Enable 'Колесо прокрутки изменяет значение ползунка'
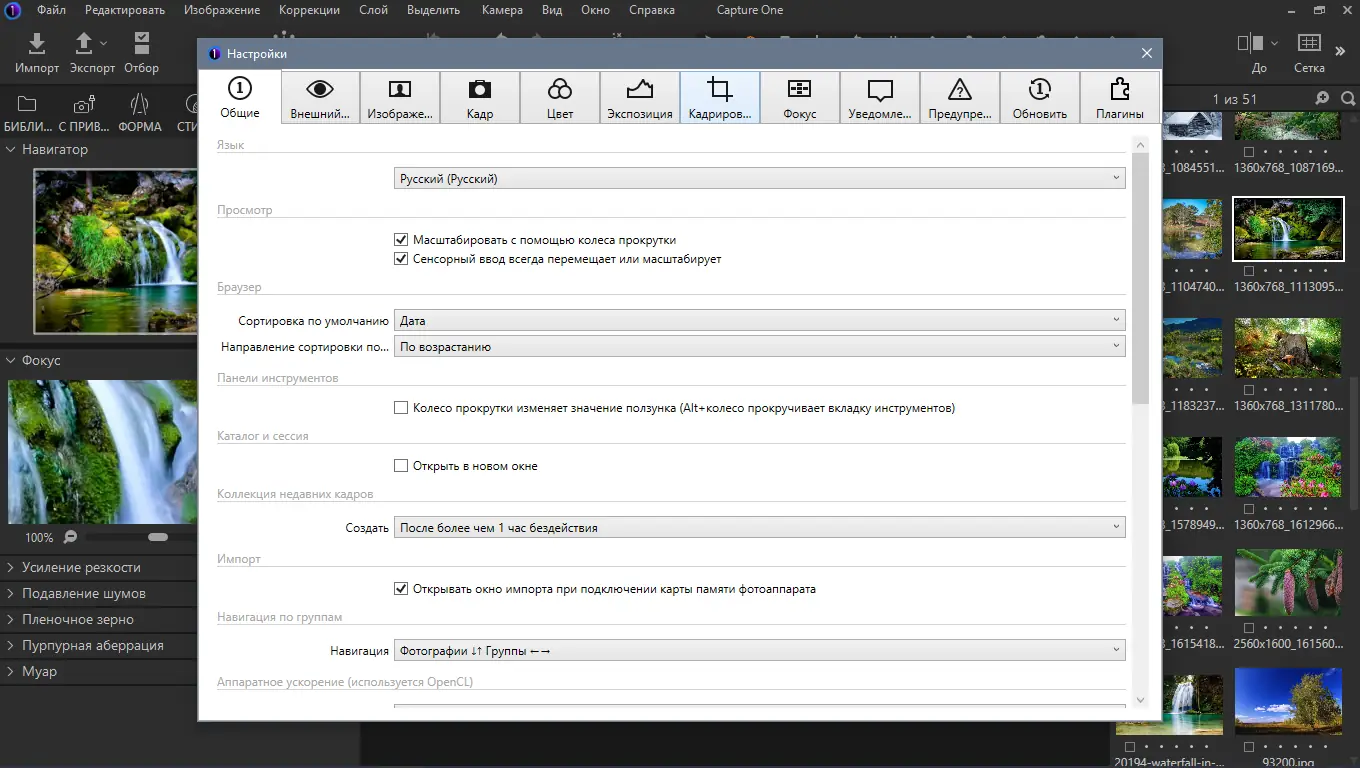This screenshot has width=1360, height=768. [401, 408]
